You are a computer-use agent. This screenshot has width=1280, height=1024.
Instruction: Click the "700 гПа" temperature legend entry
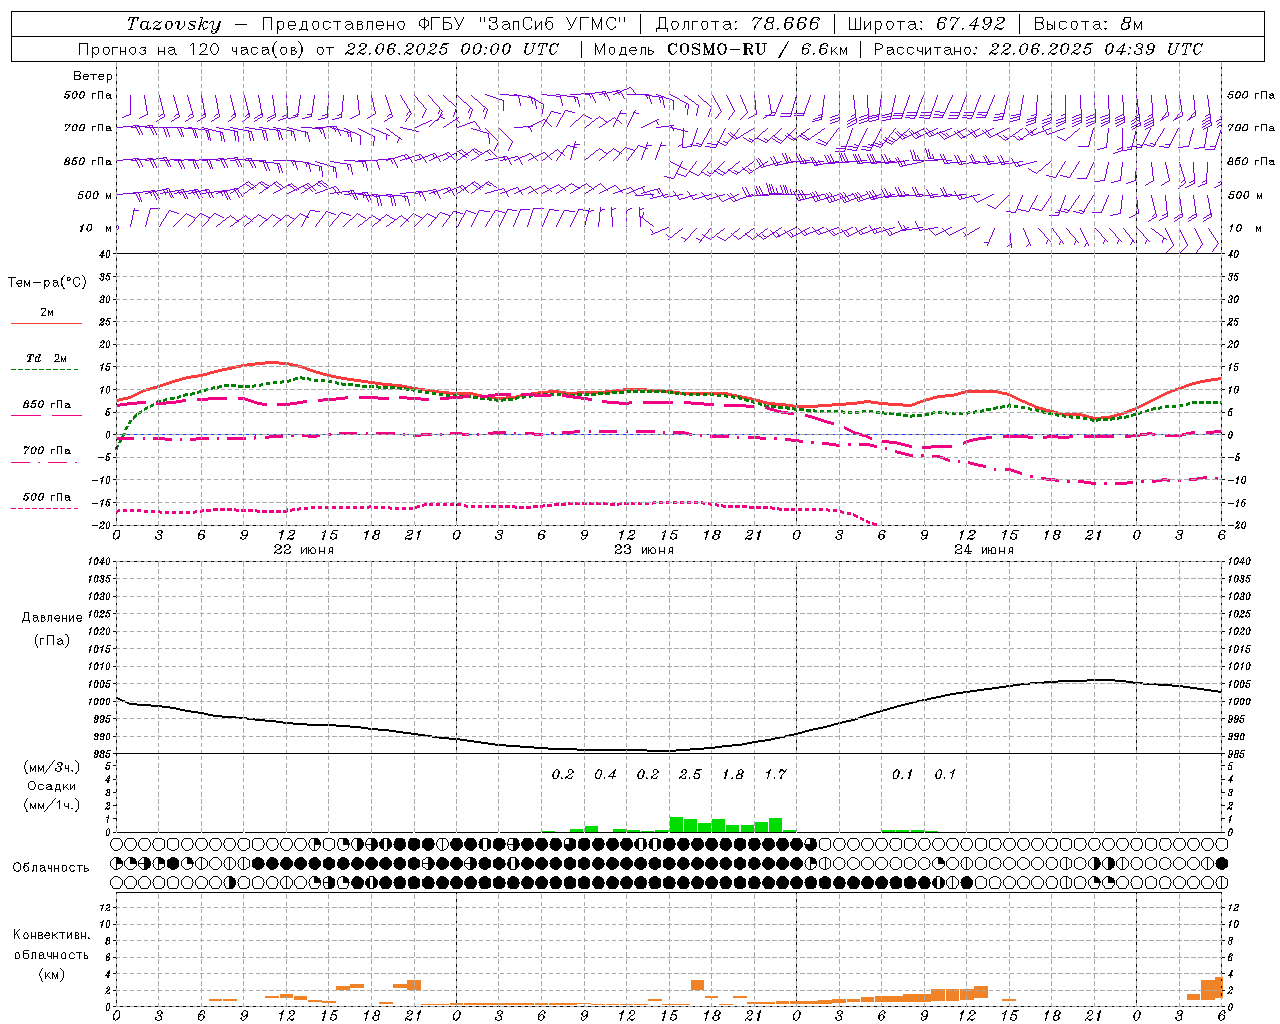tap(47, 450)
